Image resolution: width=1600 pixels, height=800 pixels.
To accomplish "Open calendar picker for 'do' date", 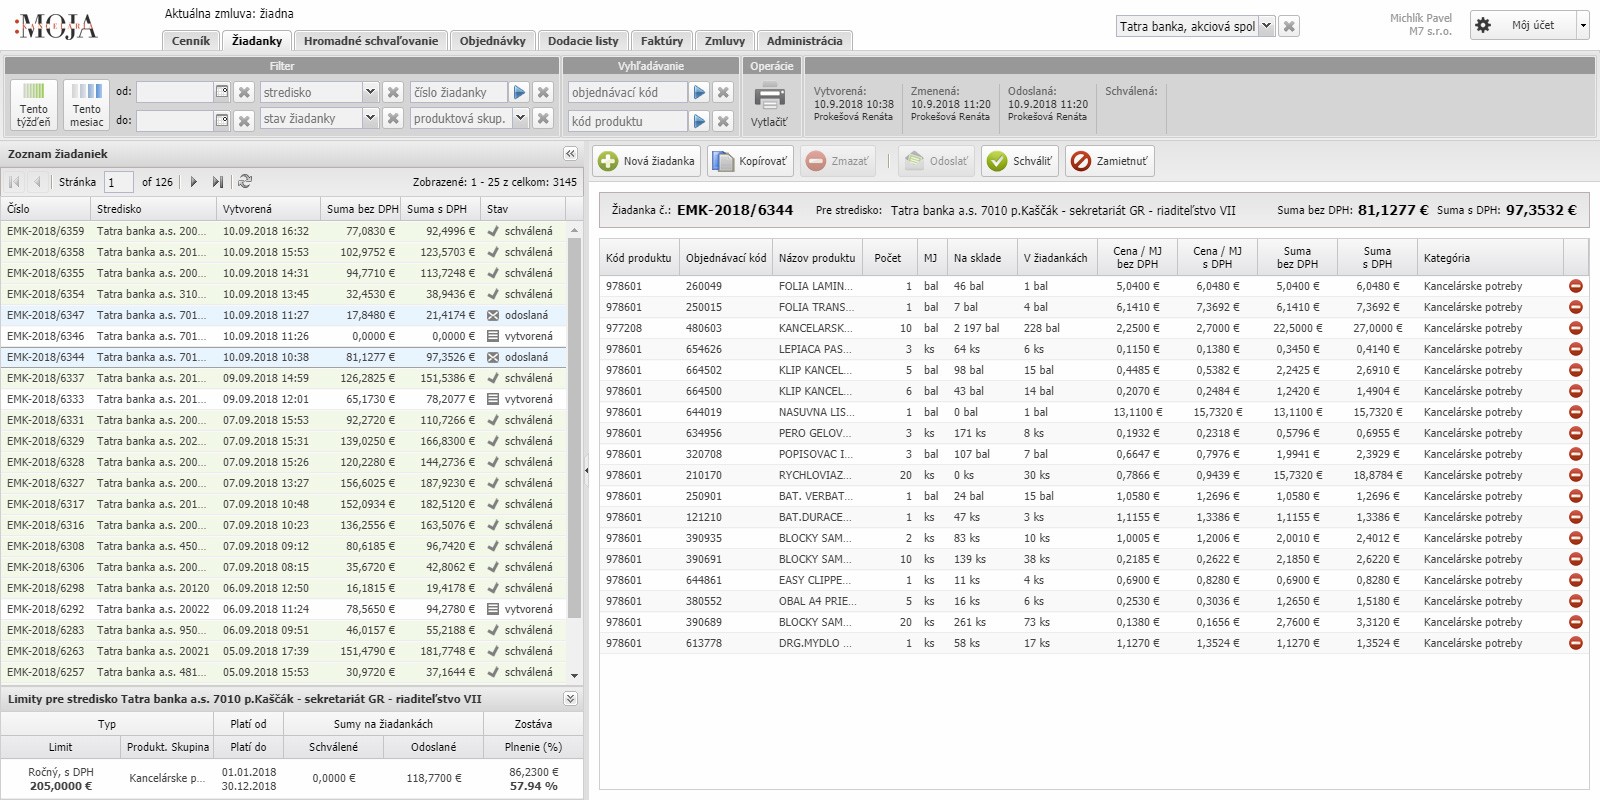I will pos(221,119).
